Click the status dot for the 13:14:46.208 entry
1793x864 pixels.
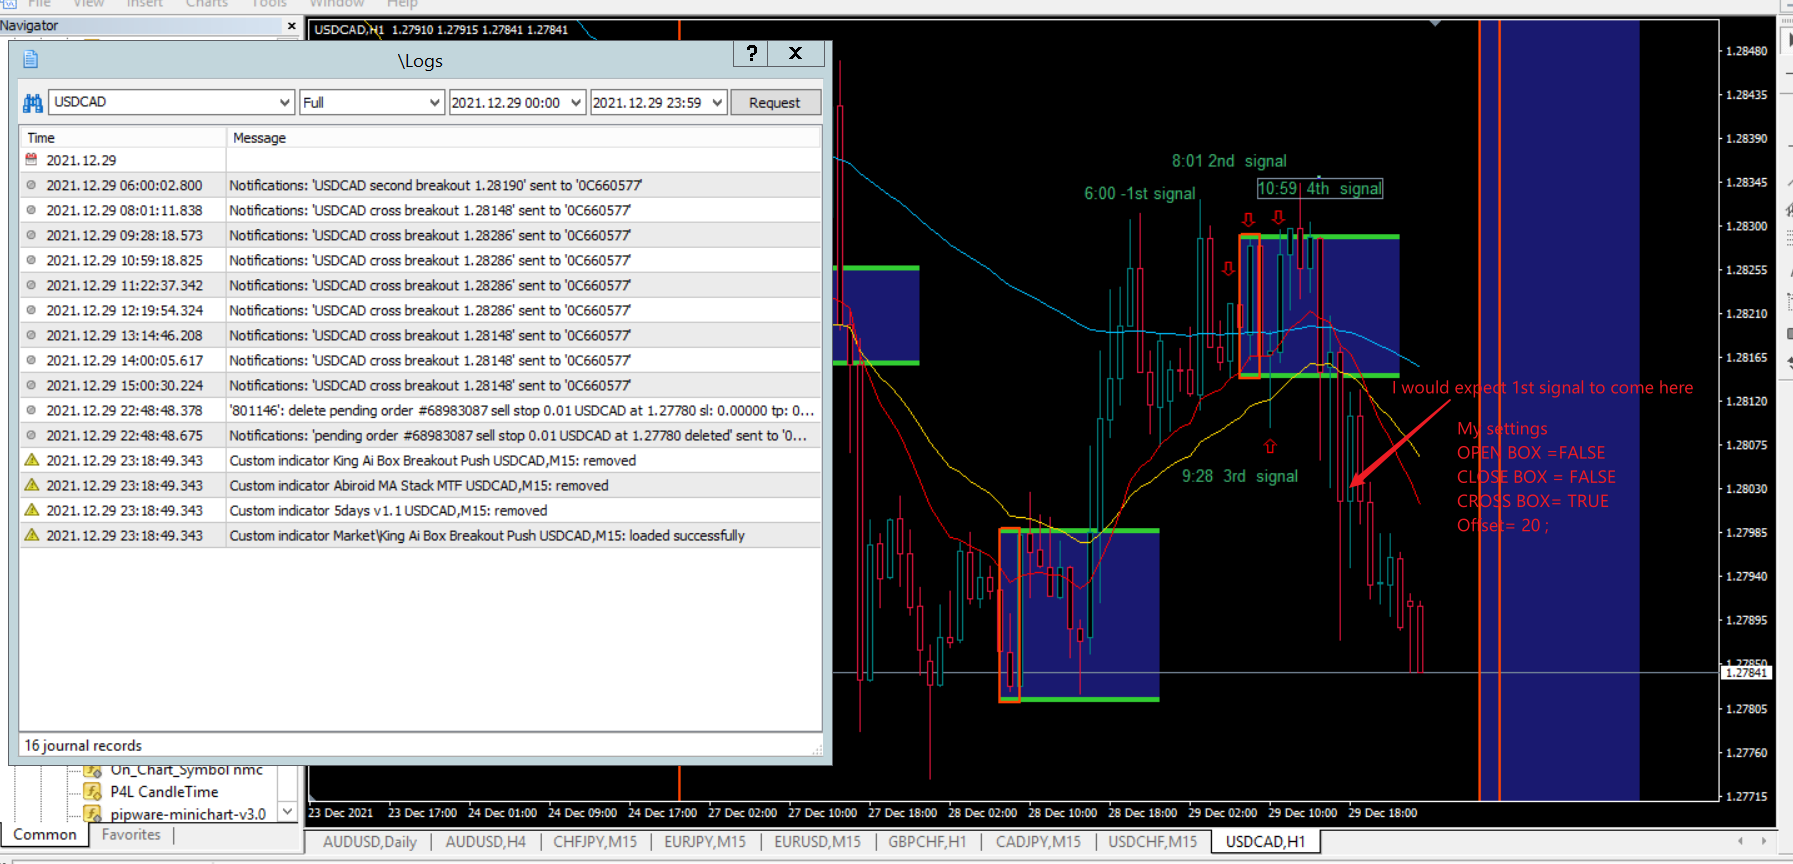(31, 335)
